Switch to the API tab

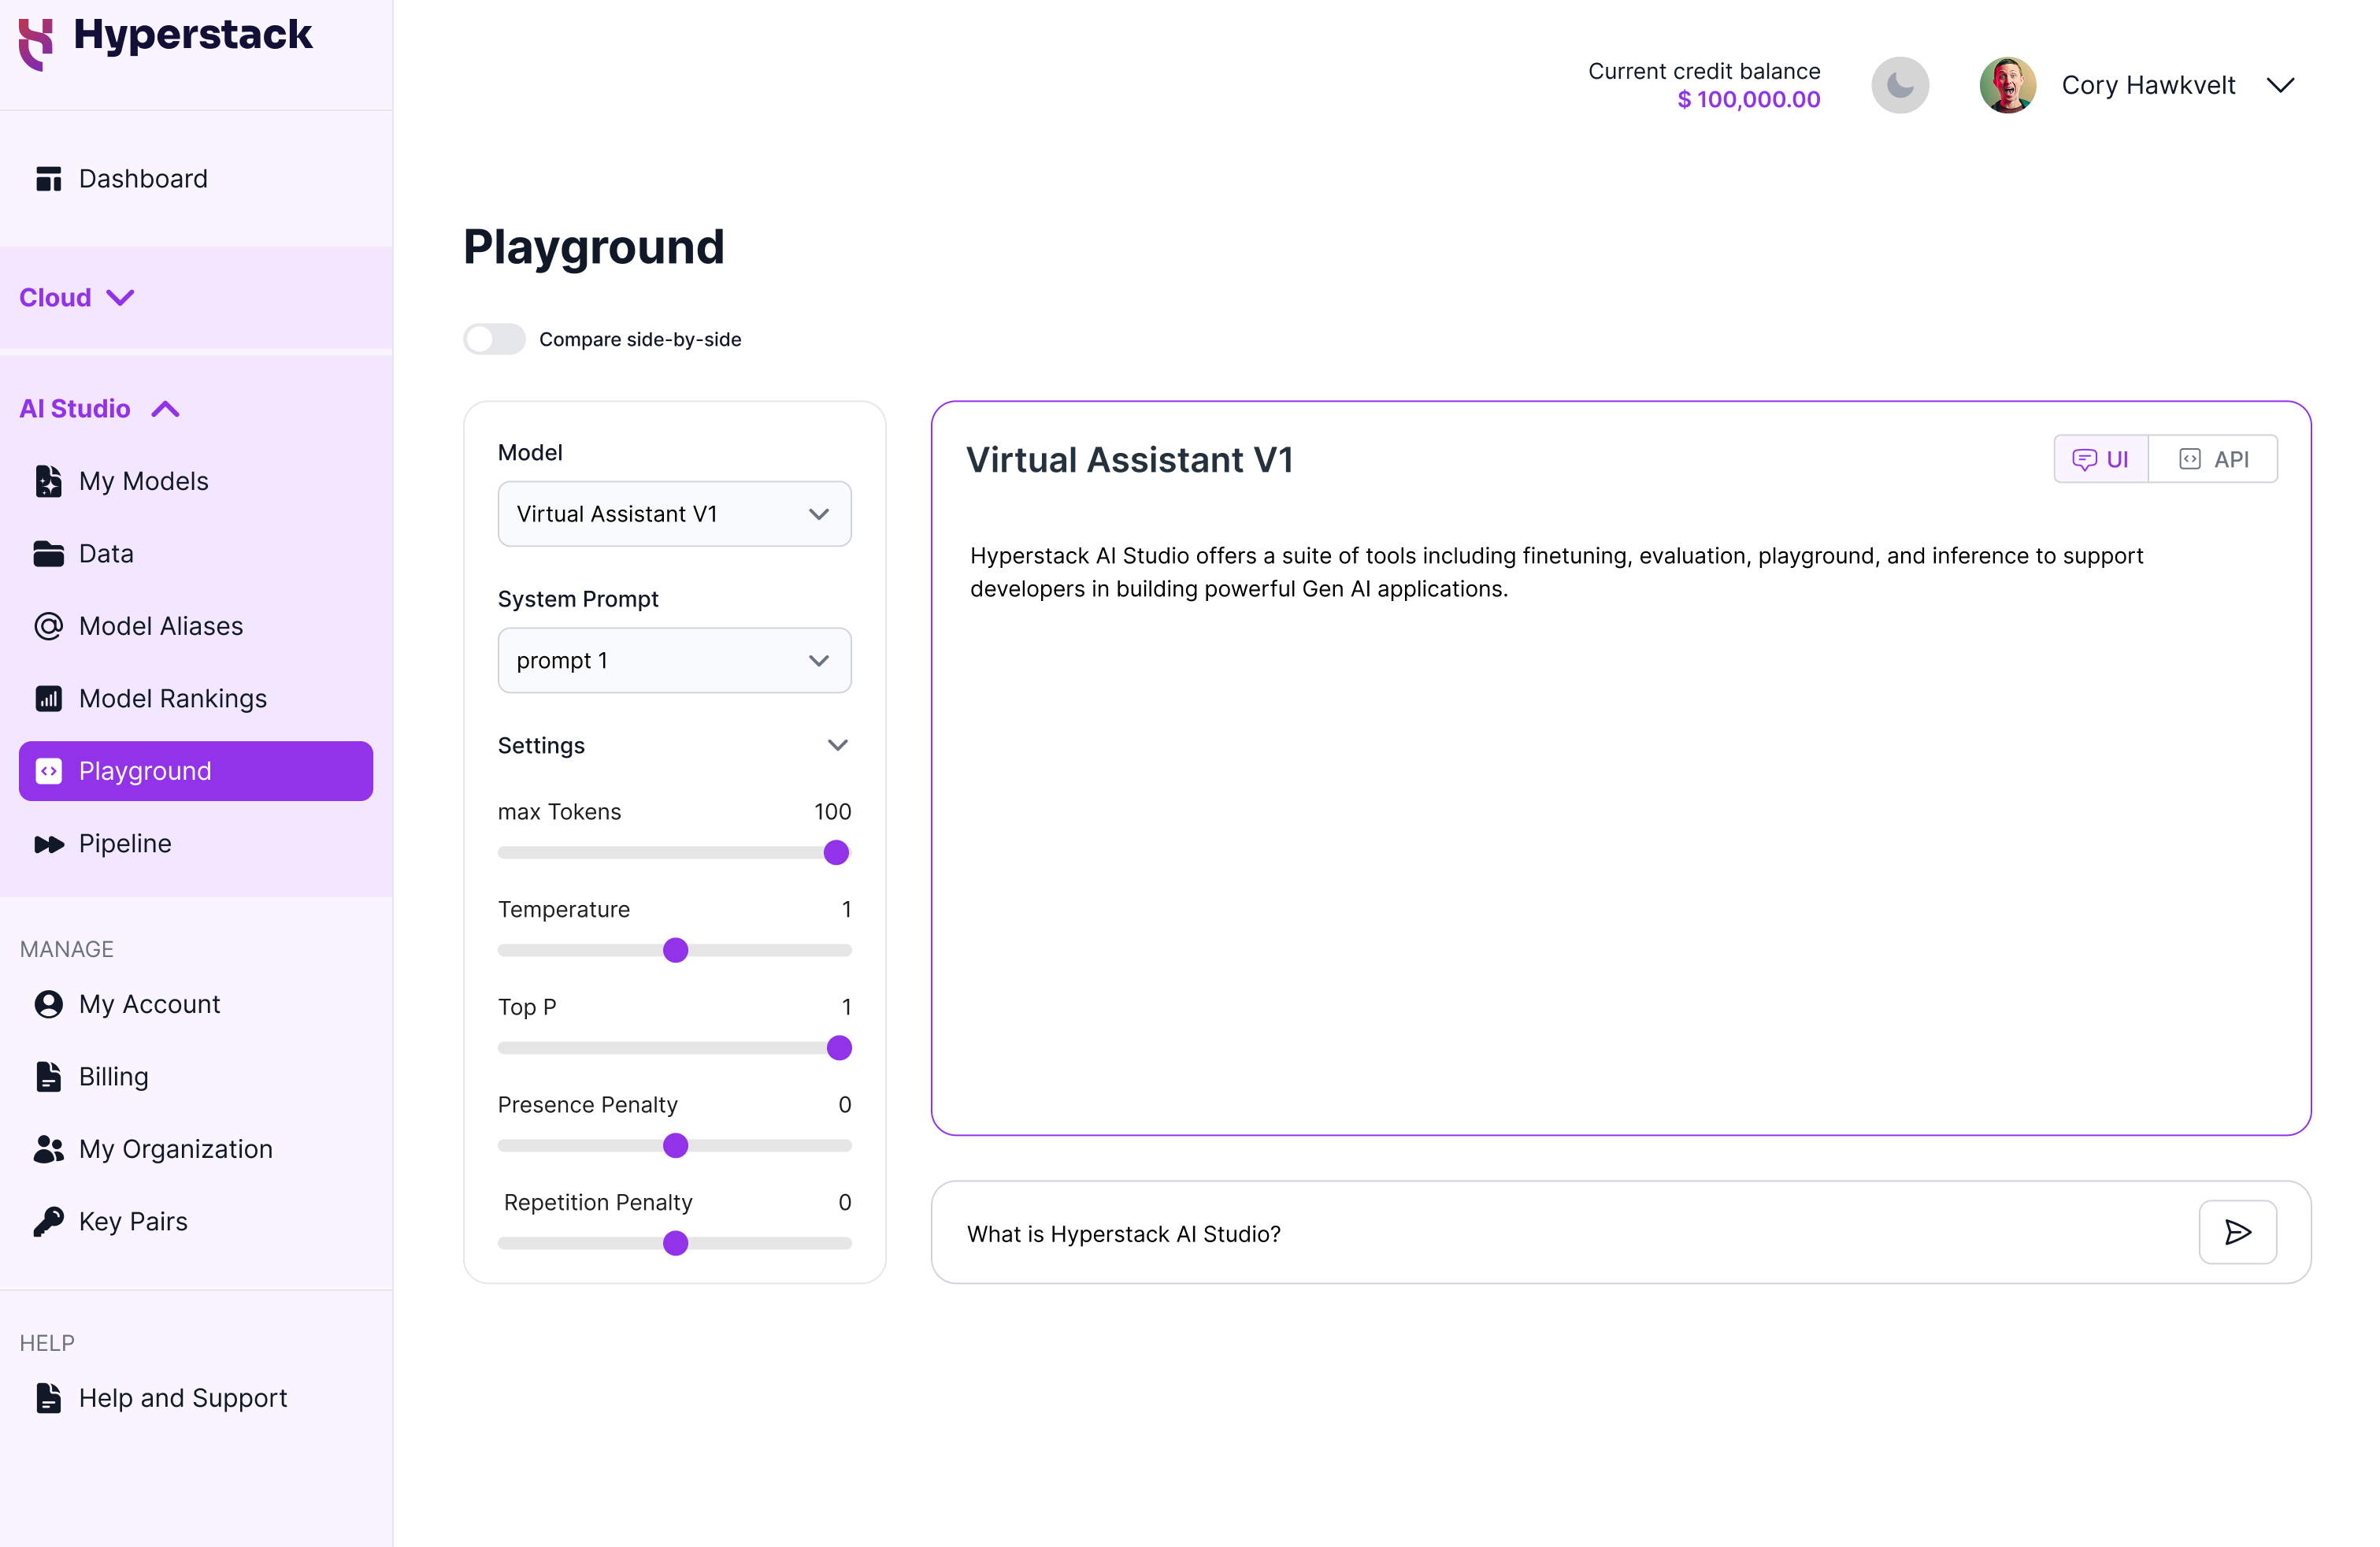point(2213,459)
